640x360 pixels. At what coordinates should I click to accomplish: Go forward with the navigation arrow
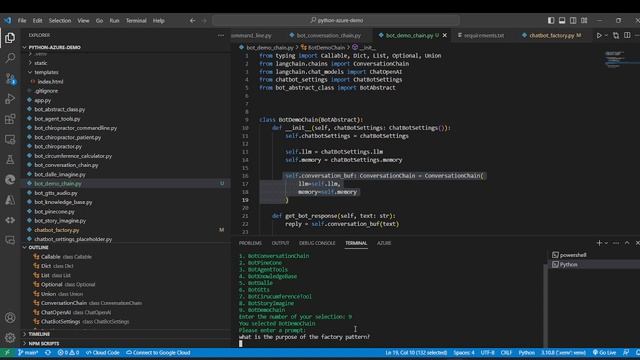204,20
